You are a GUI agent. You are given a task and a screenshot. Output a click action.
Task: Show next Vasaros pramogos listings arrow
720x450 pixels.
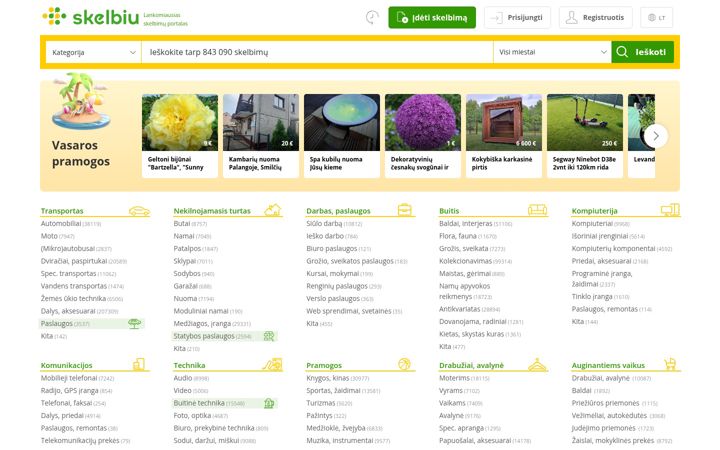(656, 136)
